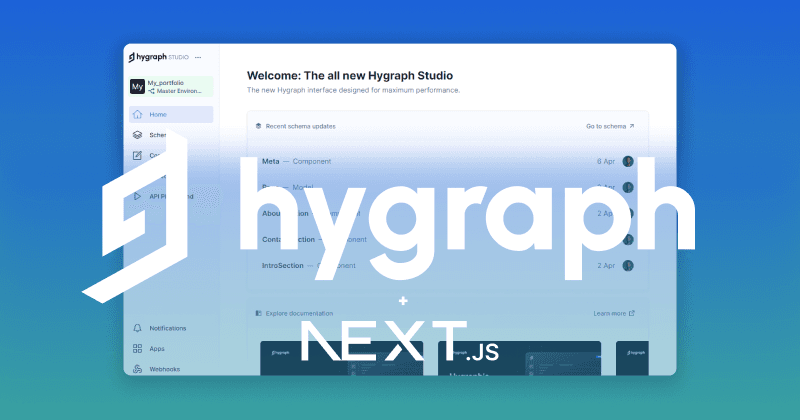Click the Notifications bell icon
Screen dimensions: 800x420
click(137, 328)
